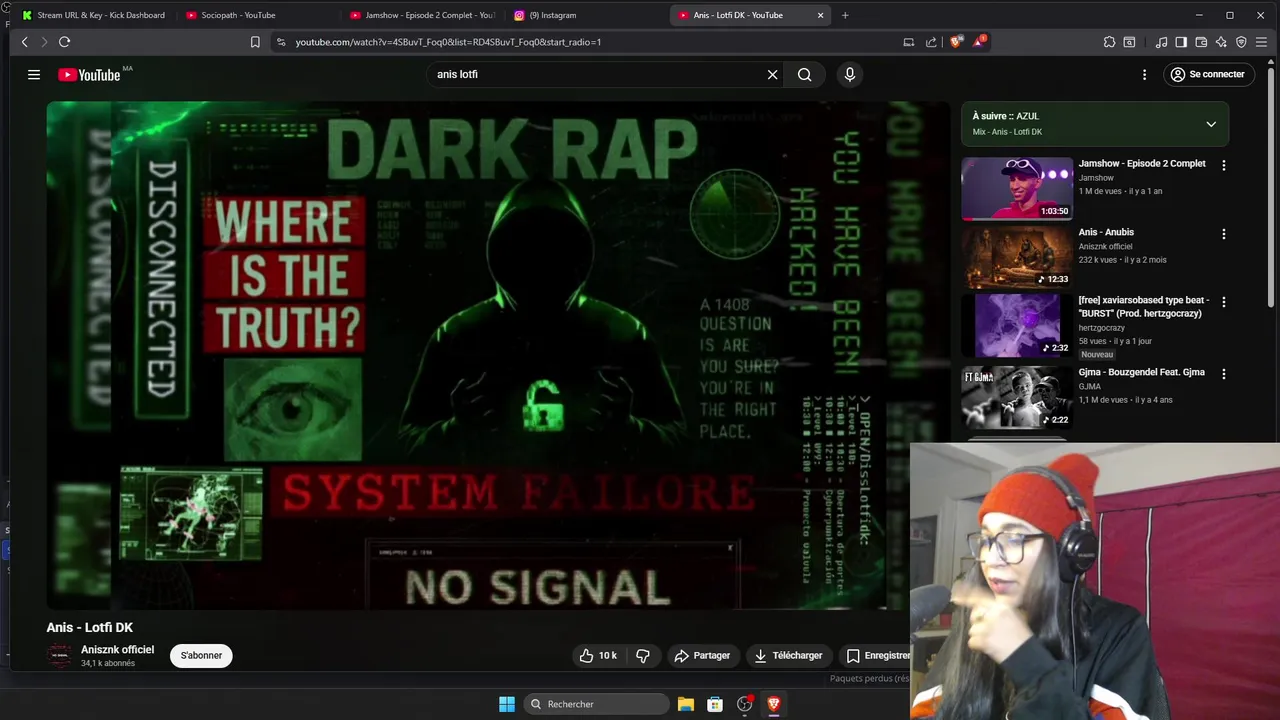Screen dimensions: 1280x720
Task: Click the taskbar Rechercher search box
Action: point(597,704)
